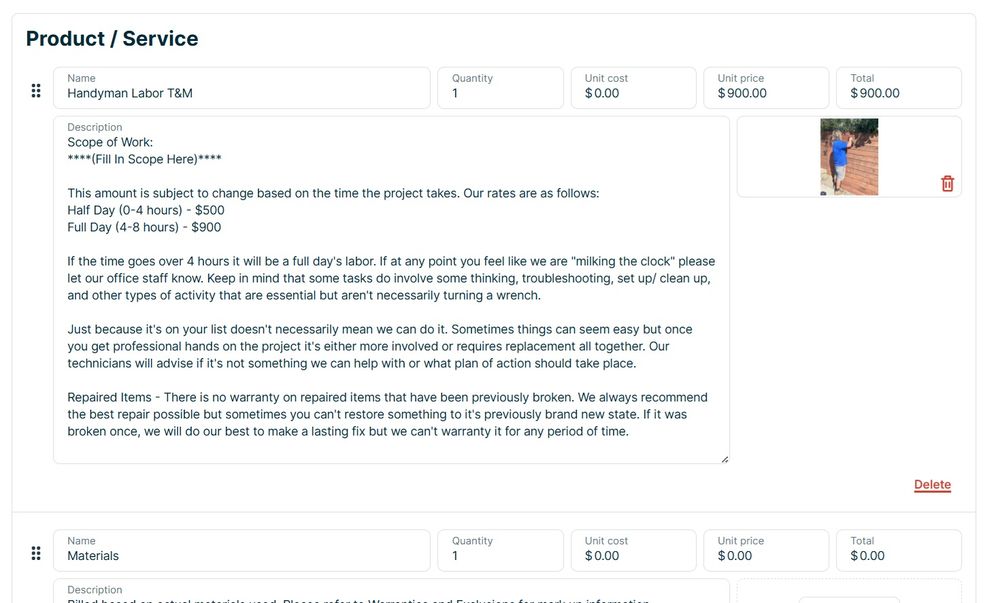Image resolution: width=998 pixels, height=603 pixels.
Task: Edit the $900.00 Unit price field
Action: coord(766,93)
